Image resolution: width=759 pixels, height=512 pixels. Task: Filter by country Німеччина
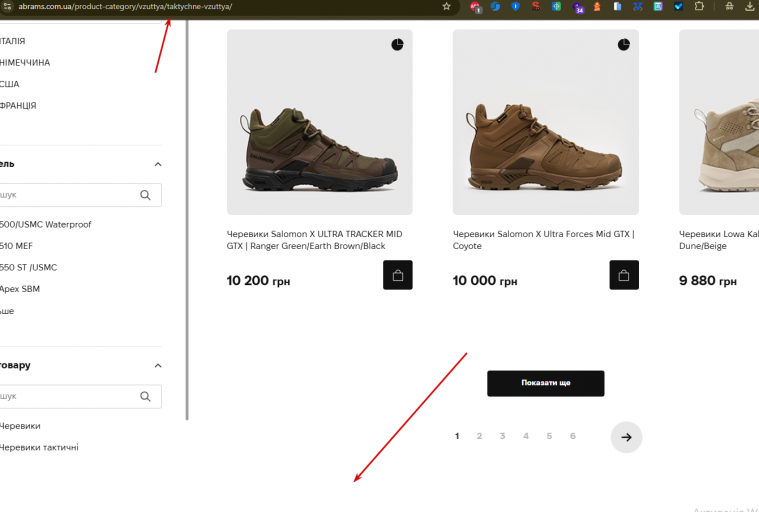pos(25,62)
